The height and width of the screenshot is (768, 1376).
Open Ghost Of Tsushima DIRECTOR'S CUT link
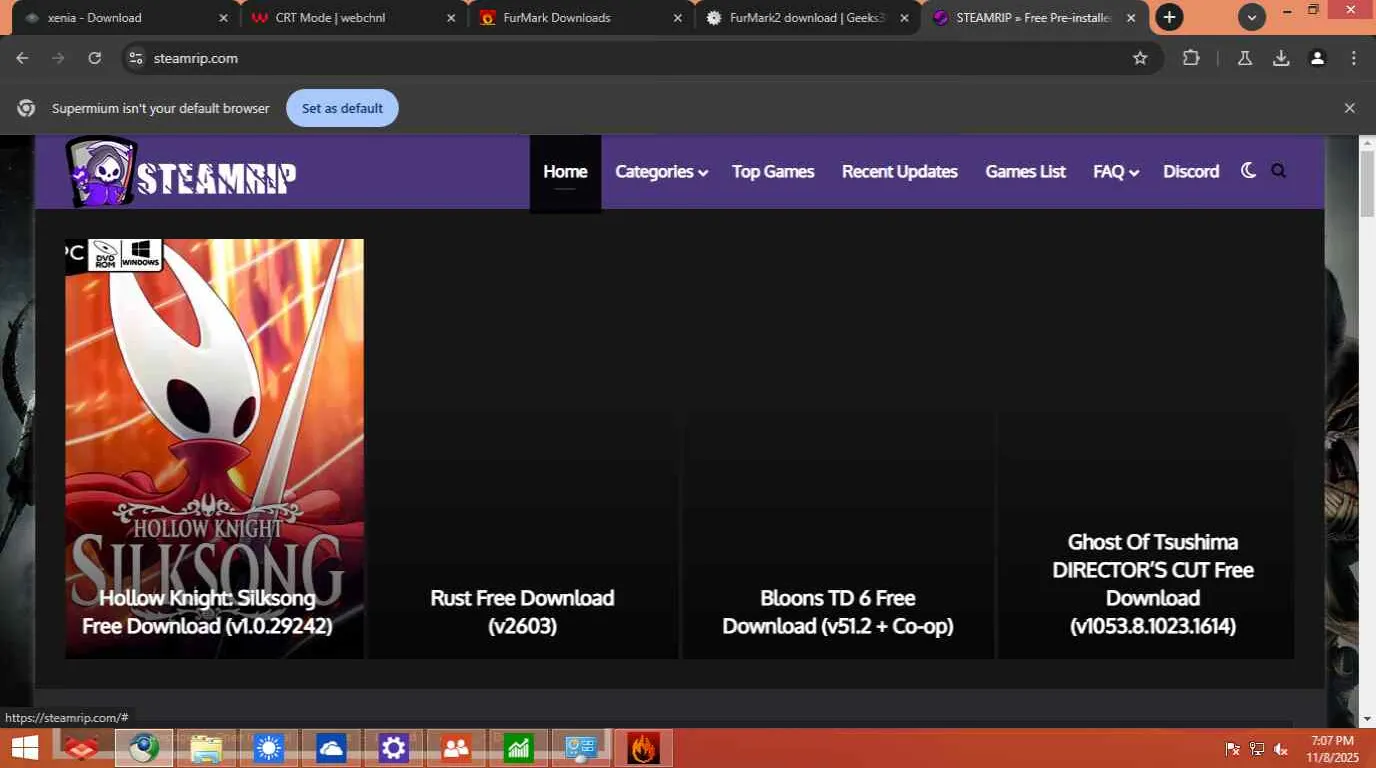tap(1153, 584)
